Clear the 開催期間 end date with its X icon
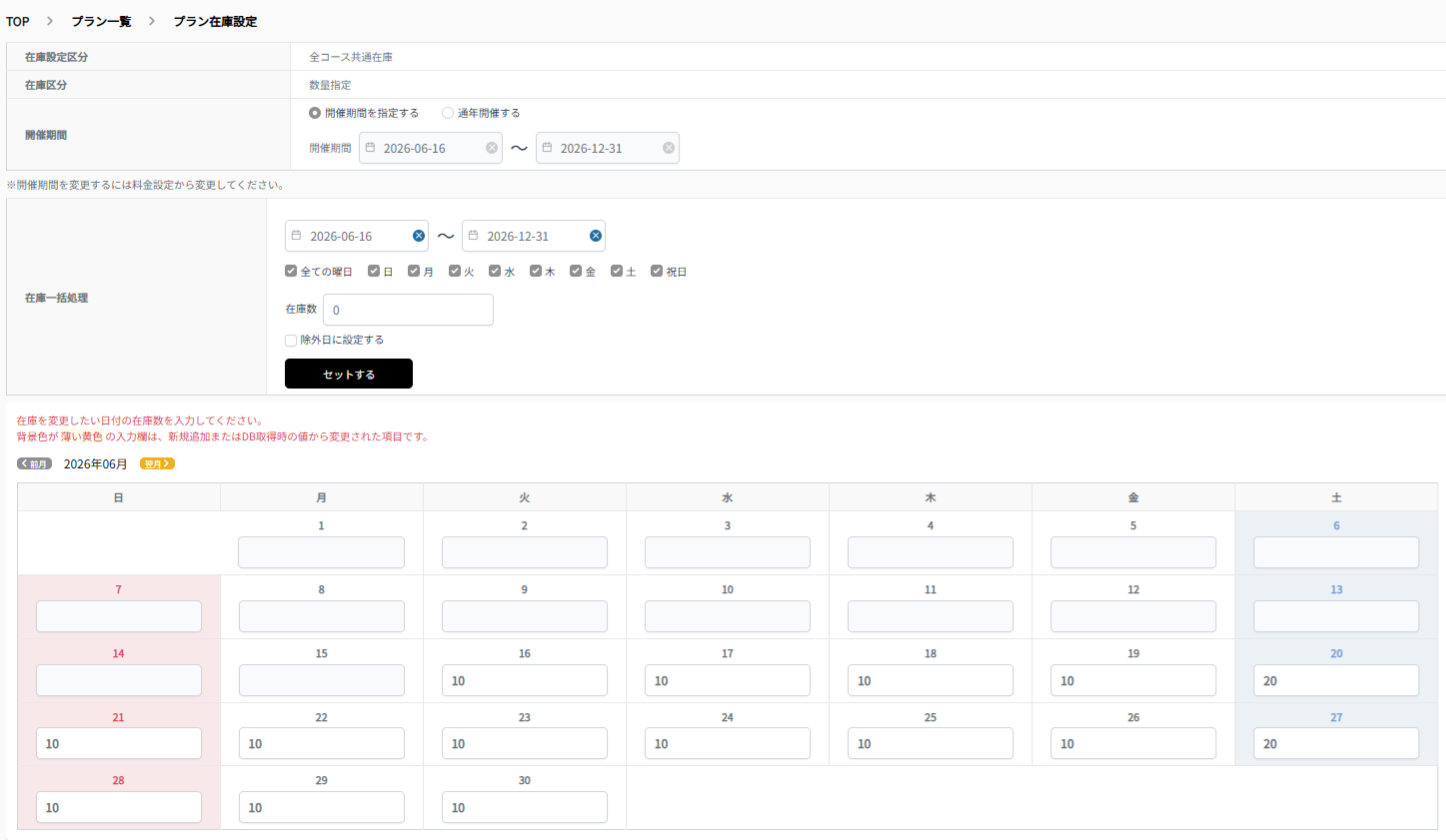1446x840 pixels. point(668,148)
